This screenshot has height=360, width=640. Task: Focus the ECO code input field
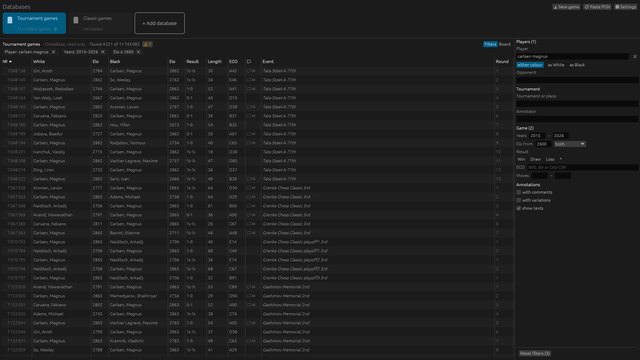click(x=582, y=167)
